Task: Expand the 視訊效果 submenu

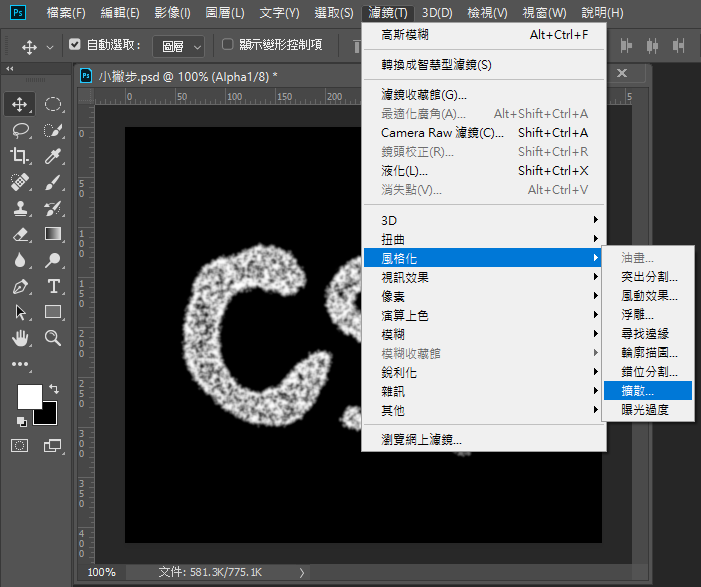Action: point(484,277)
